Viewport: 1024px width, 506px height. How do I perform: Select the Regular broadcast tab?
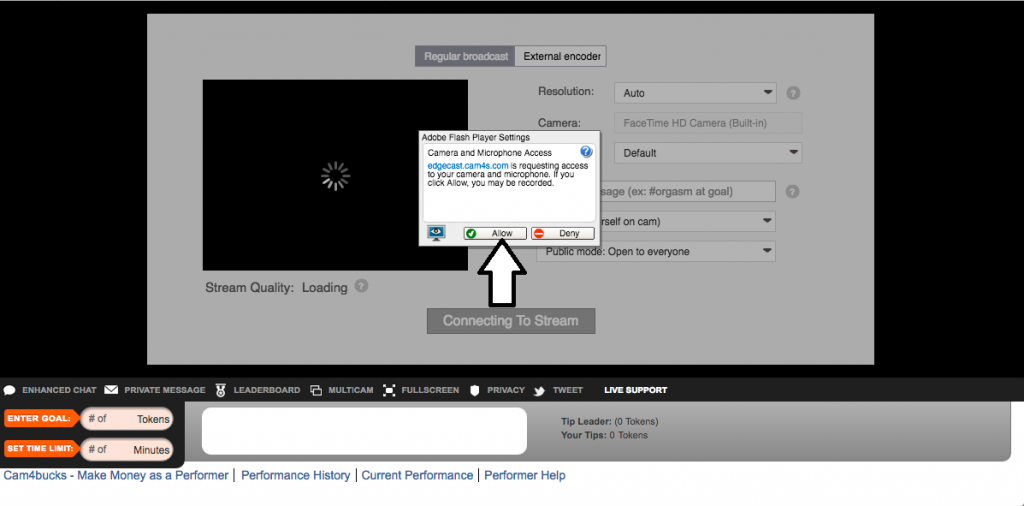[x=466, y=56]
